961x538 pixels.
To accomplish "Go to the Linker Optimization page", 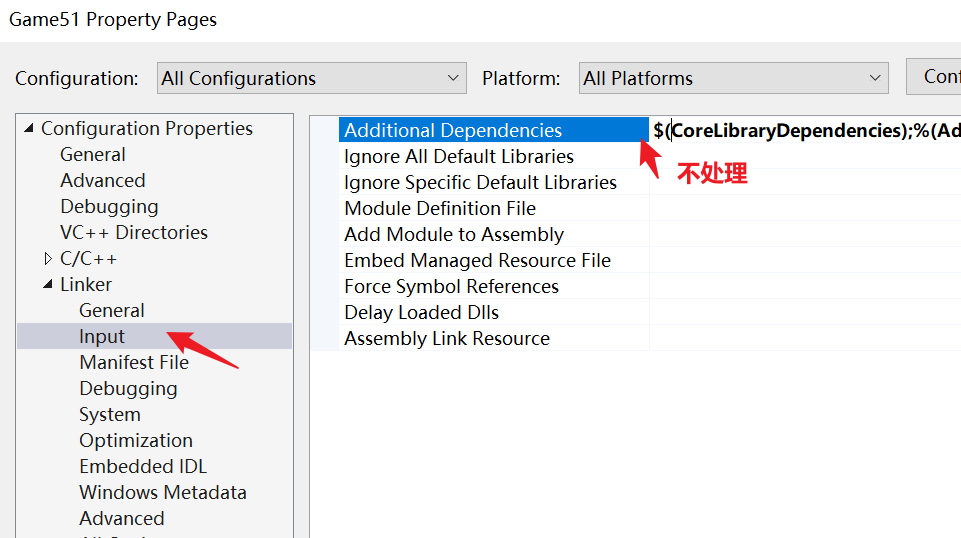I will [x=136, y=440].
